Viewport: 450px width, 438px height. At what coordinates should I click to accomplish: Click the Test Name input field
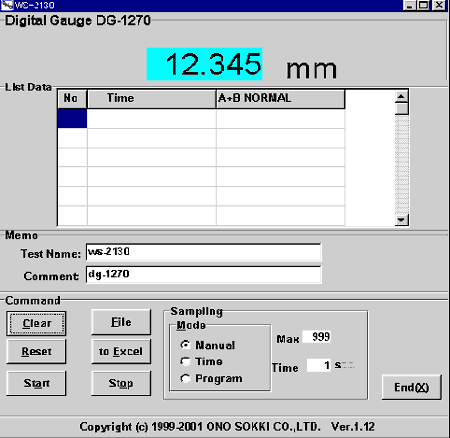pyautogui.click(x=204, y=252)
